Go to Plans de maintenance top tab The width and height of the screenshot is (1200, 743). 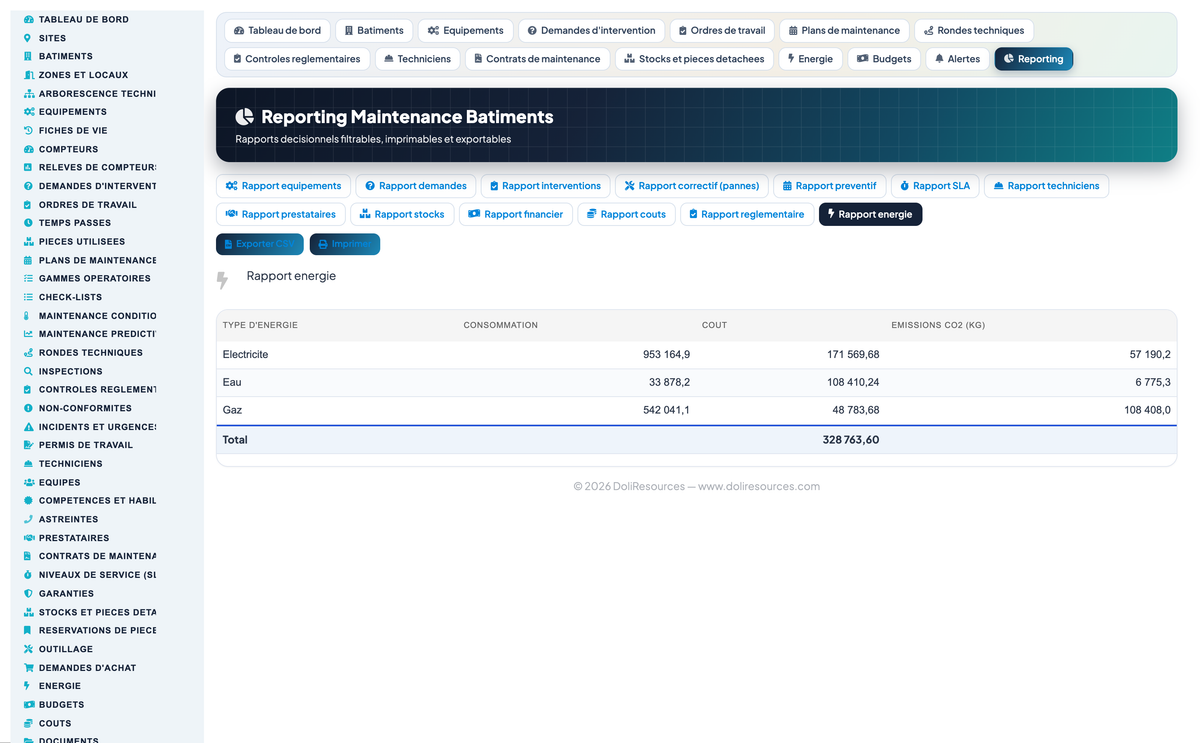click(x=844, y=31)
